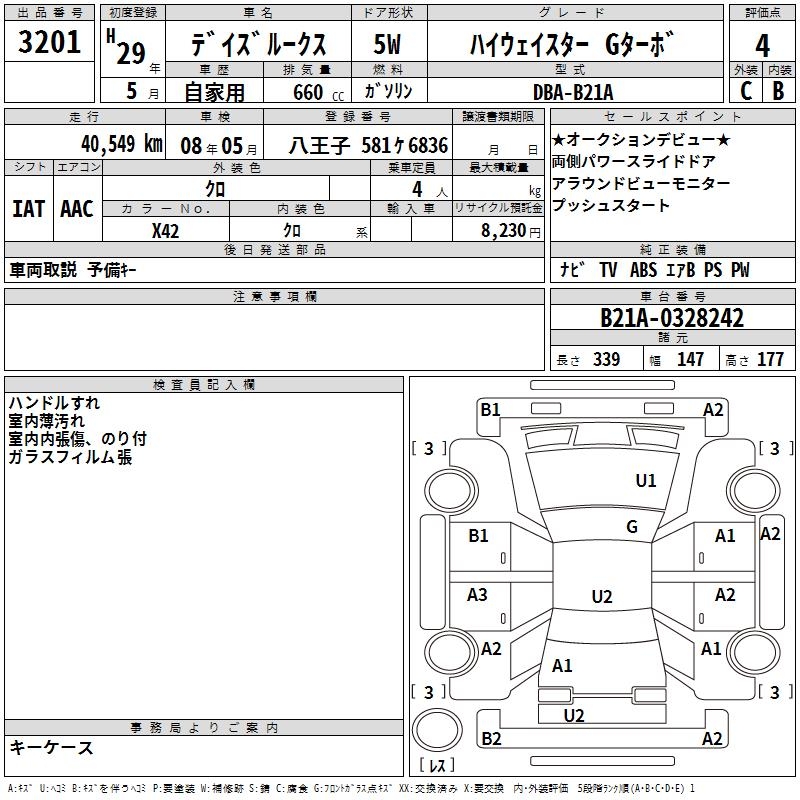
Task: Click A1 mark on rear hatch glass
Action: pos(562,665)
